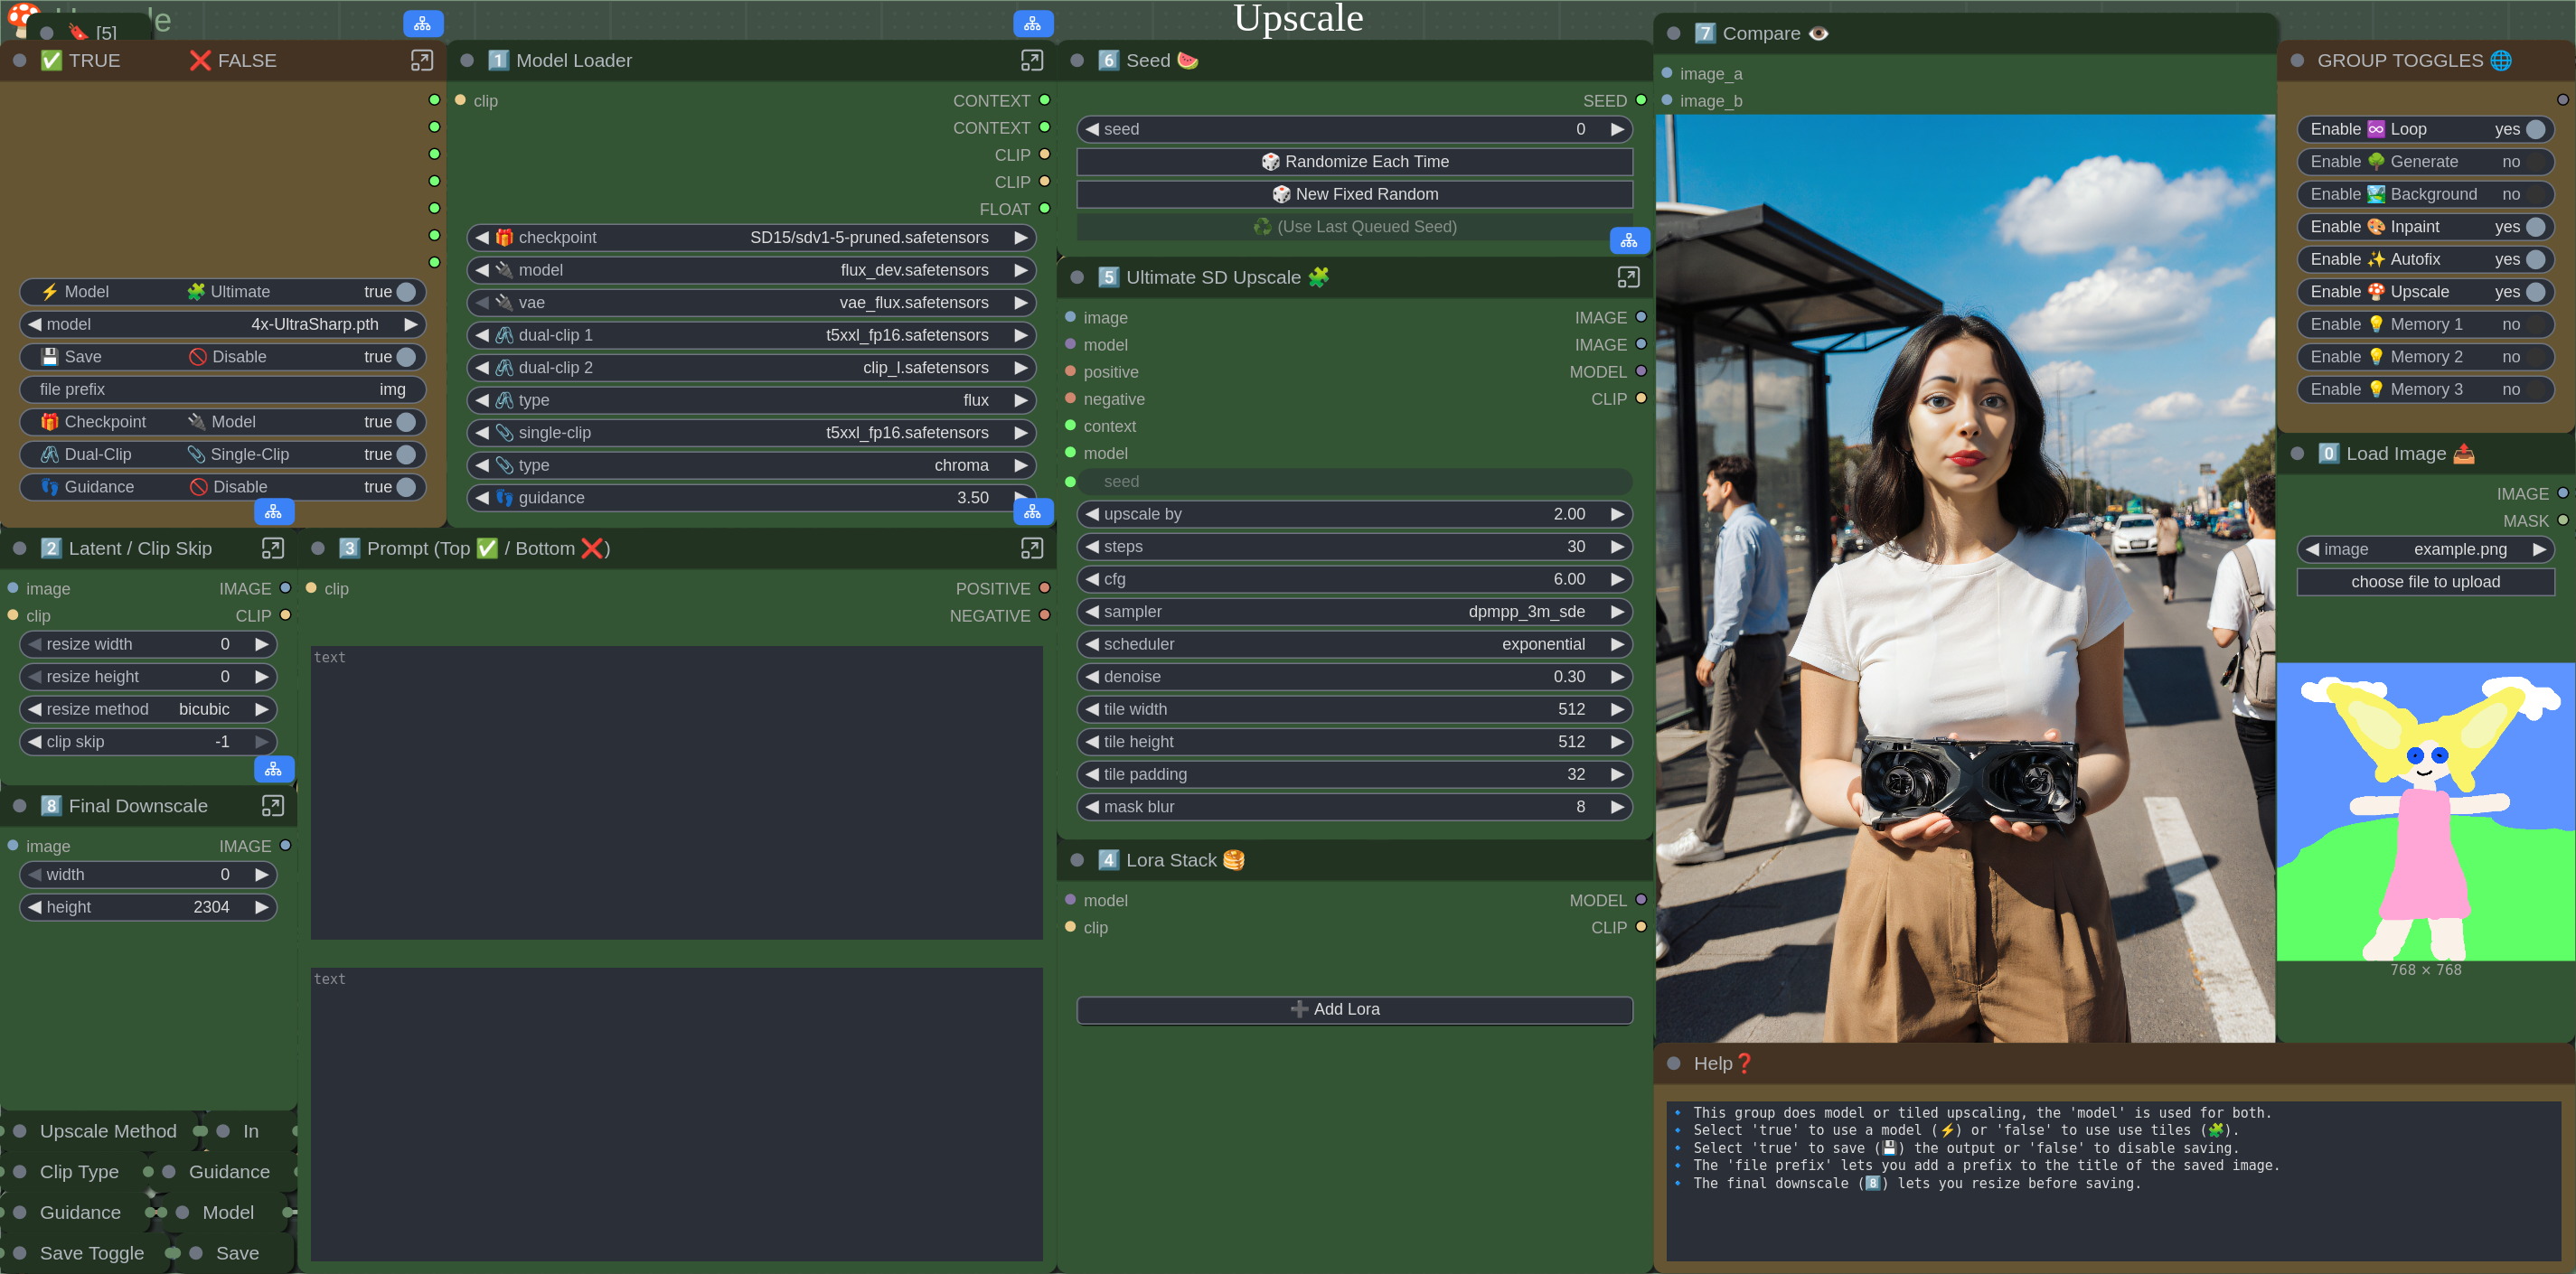Toggle the Save / Disable switch
This screenshot has height=1274, width=2576.
point(405,357)
